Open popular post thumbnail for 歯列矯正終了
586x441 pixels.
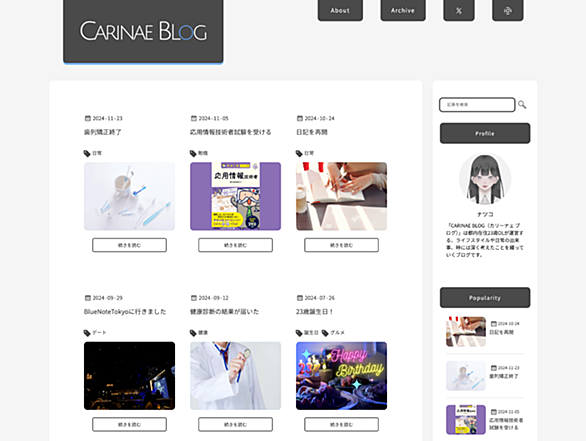click(466, 376)
